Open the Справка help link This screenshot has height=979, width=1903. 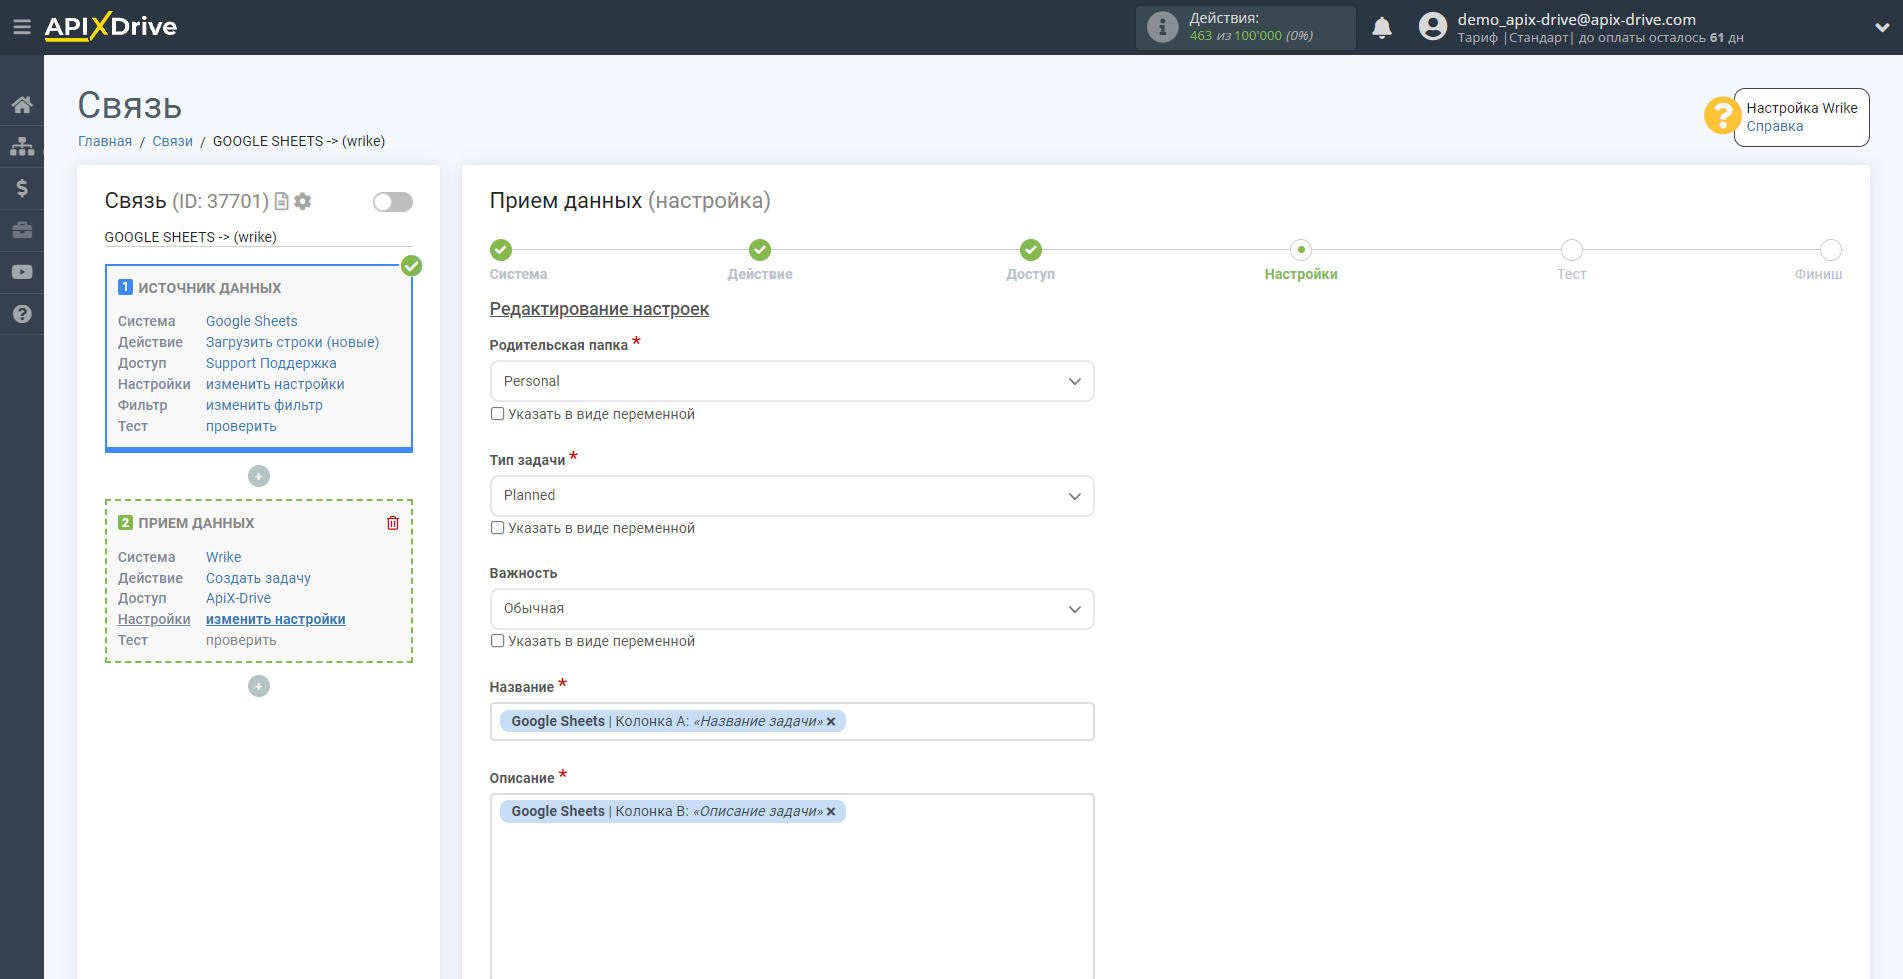1775,126
